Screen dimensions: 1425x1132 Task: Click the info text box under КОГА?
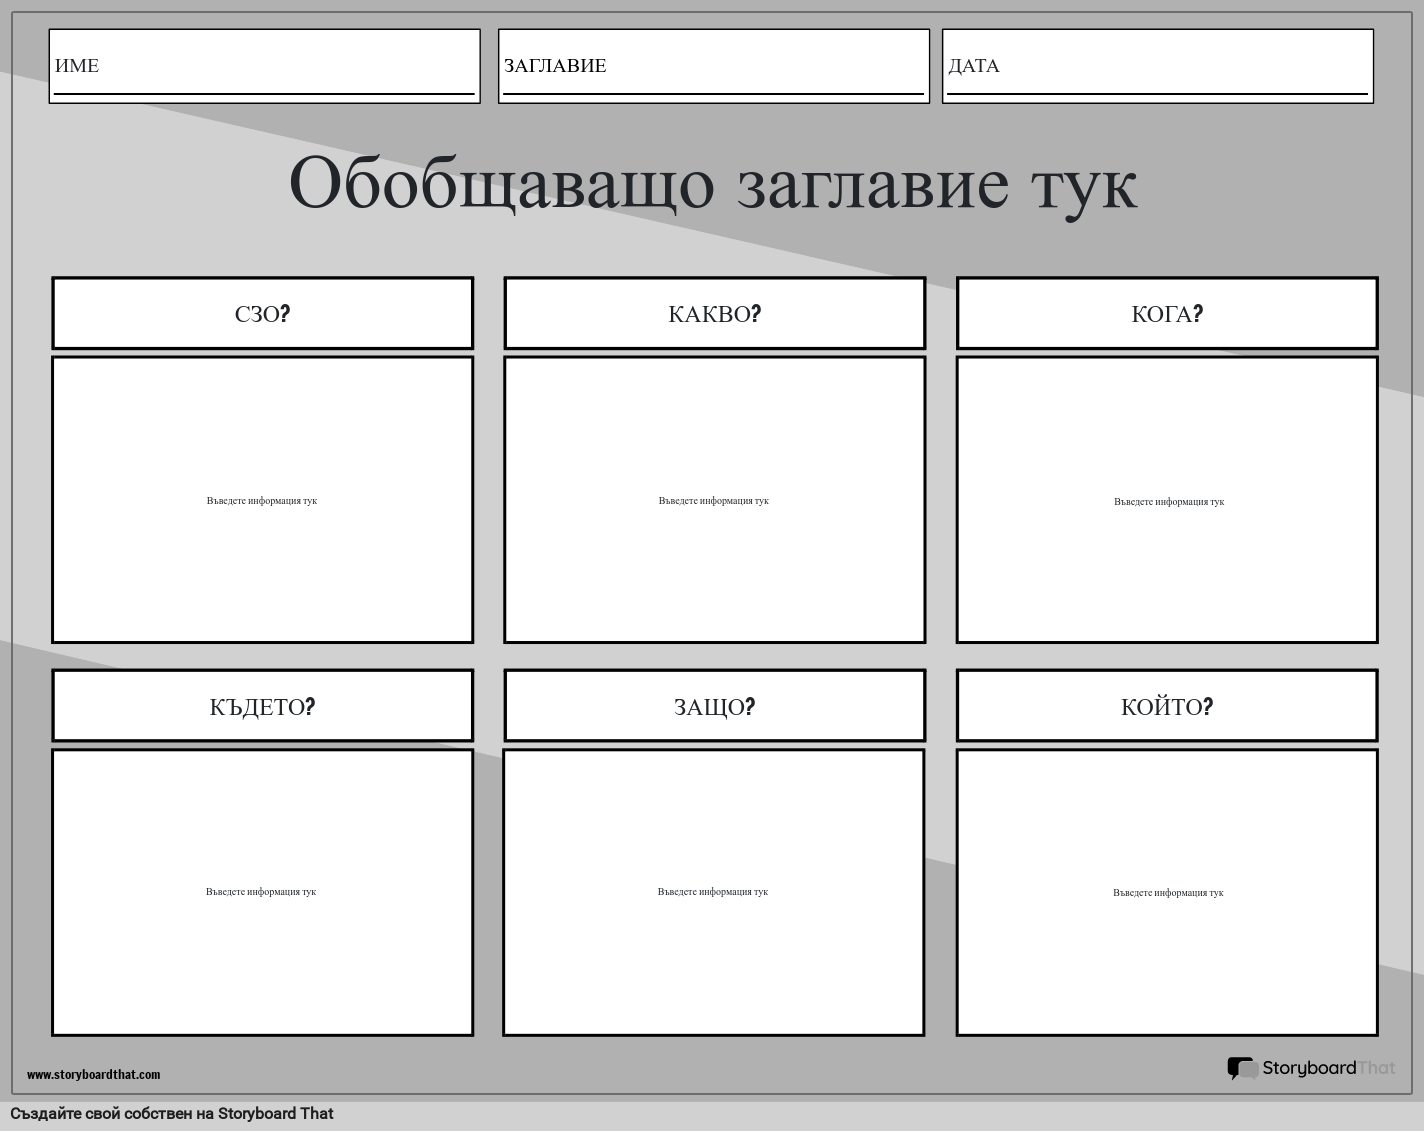[1167, 500]
